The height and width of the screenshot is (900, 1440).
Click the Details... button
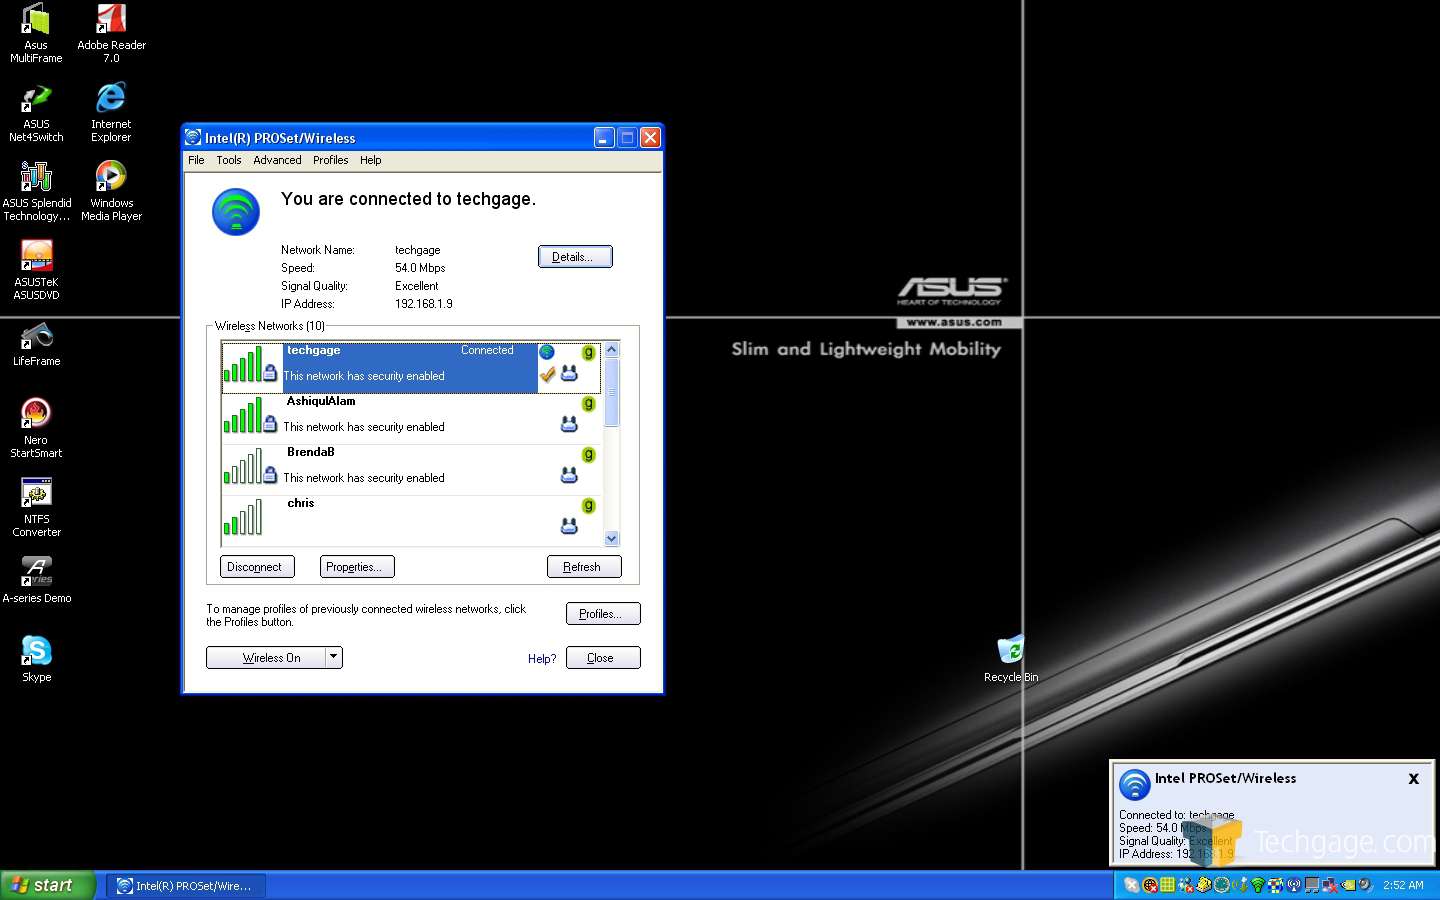[575, 257]
